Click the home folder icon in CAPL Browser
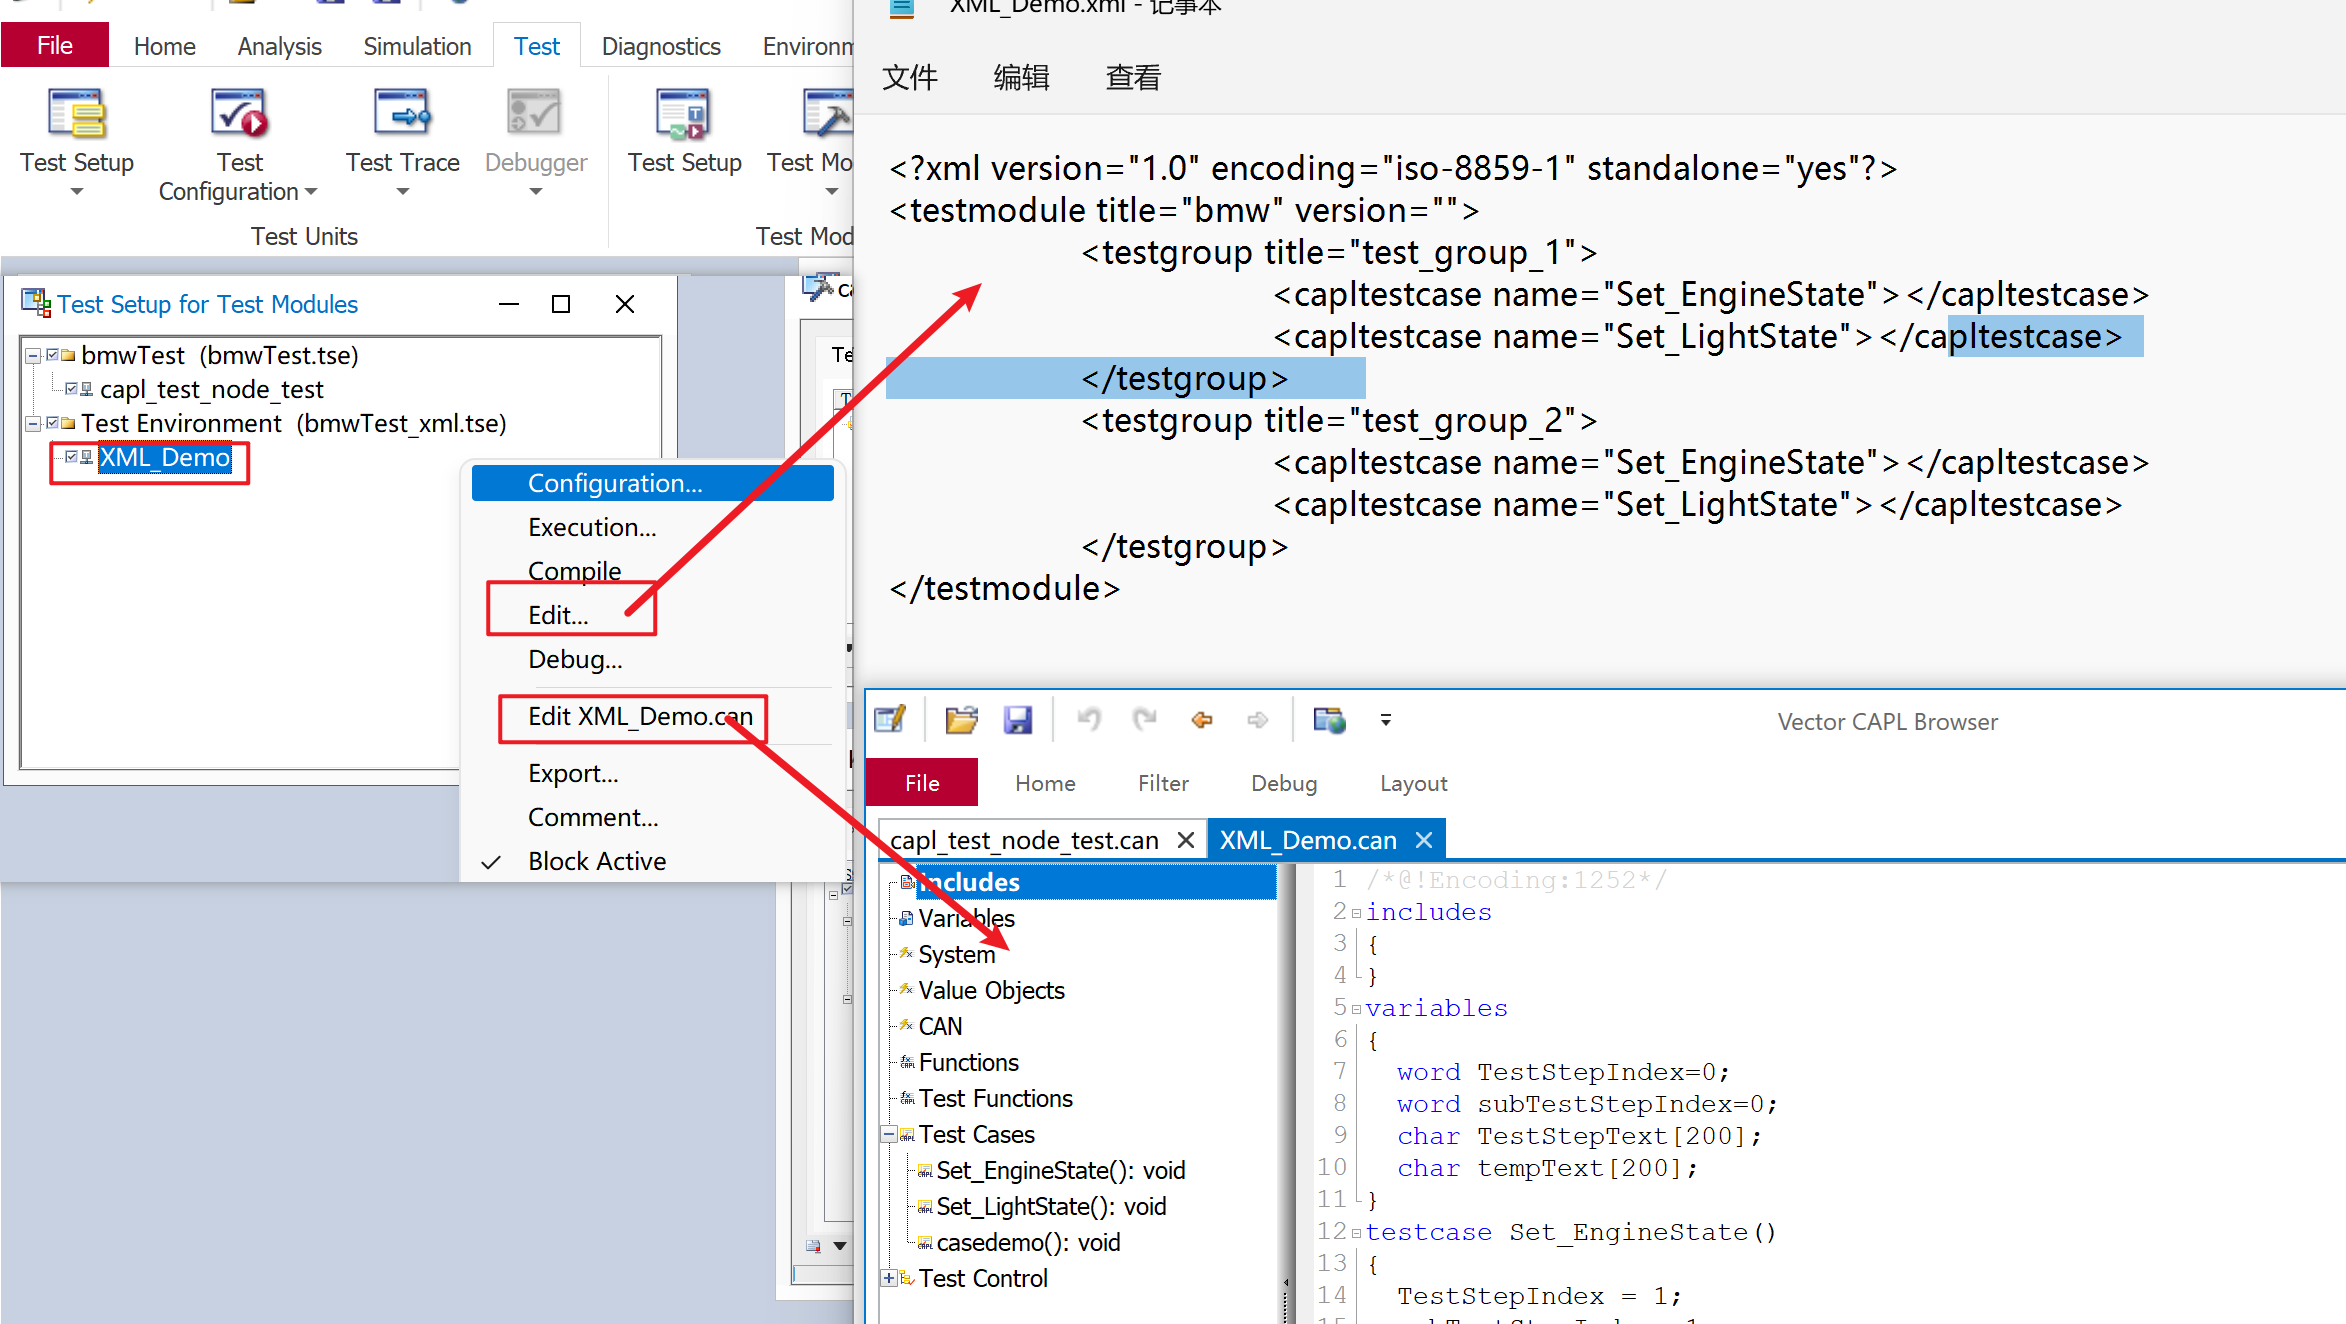The width and height of the screenshot is (2346, 1324). click(x=964, y=720)
